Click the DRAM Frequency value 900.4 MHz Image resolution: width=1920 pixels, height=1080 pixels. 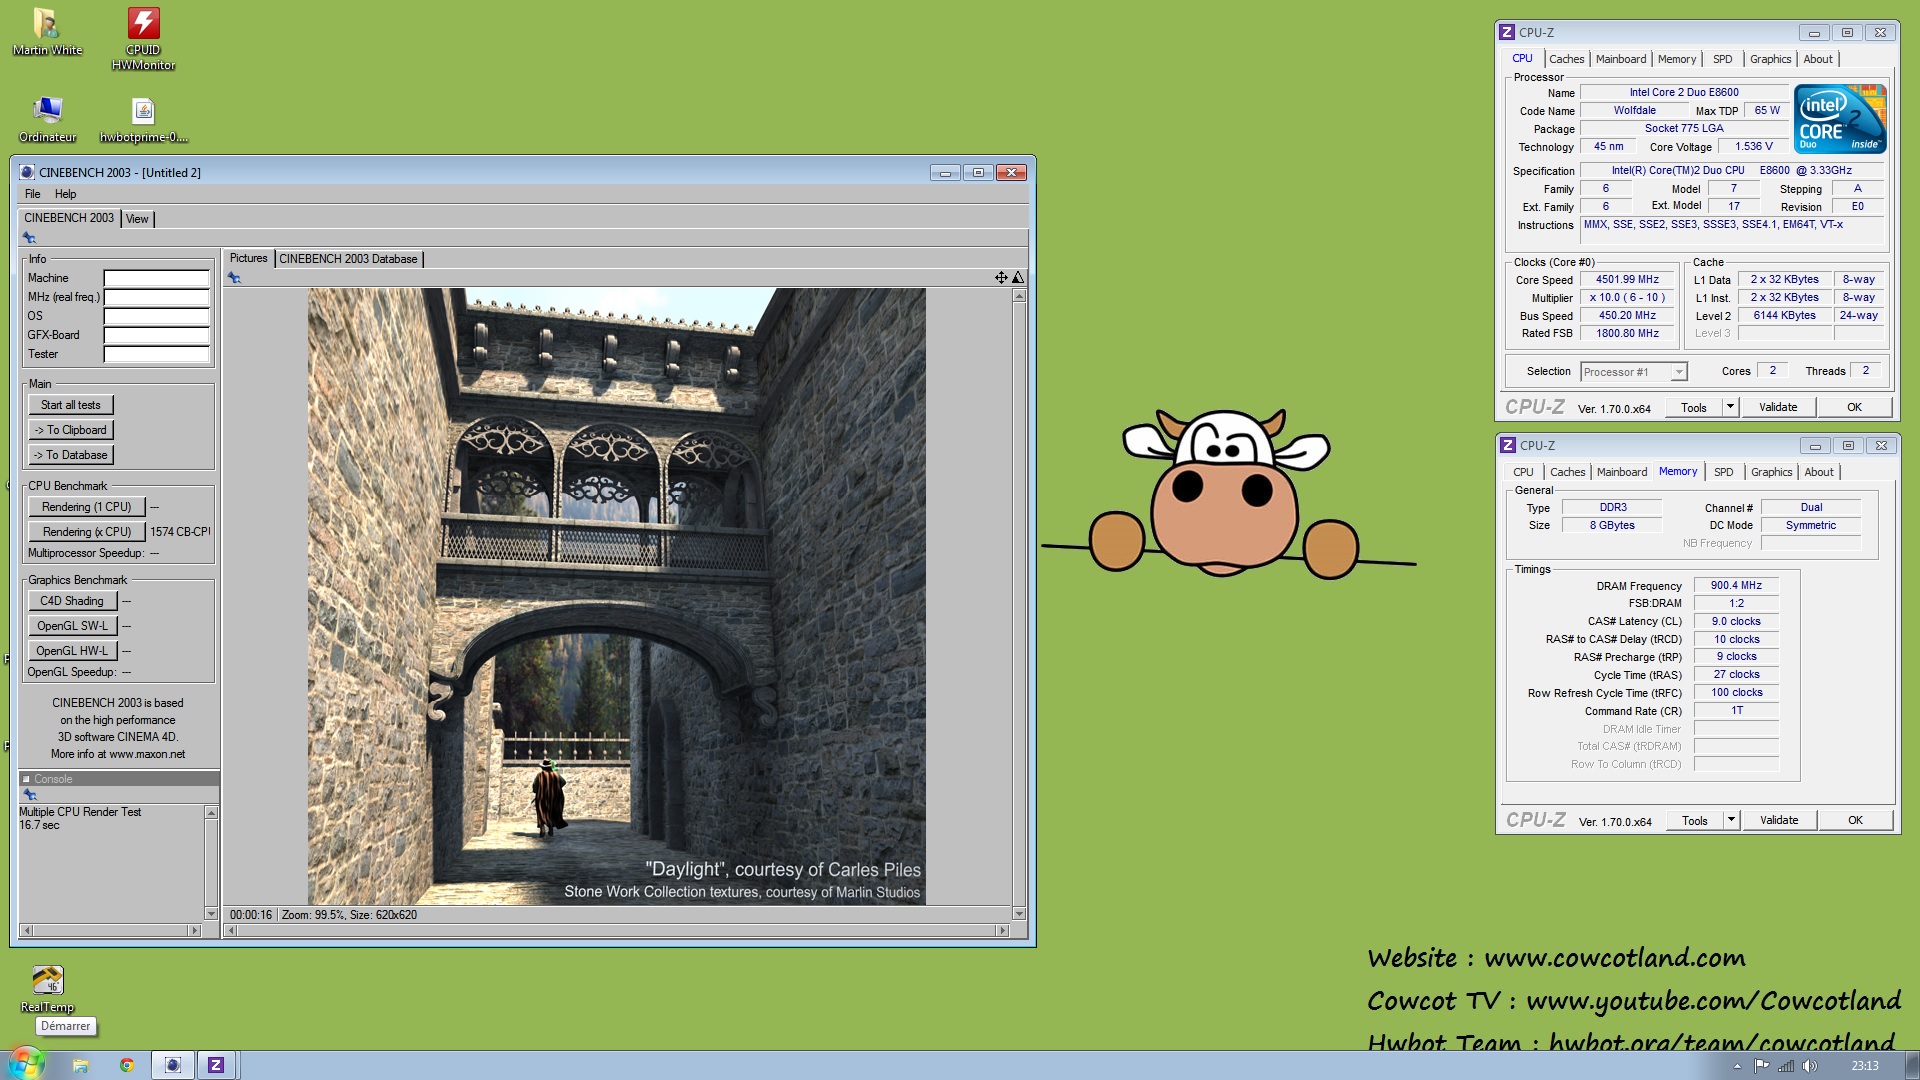coord(1736,586)
